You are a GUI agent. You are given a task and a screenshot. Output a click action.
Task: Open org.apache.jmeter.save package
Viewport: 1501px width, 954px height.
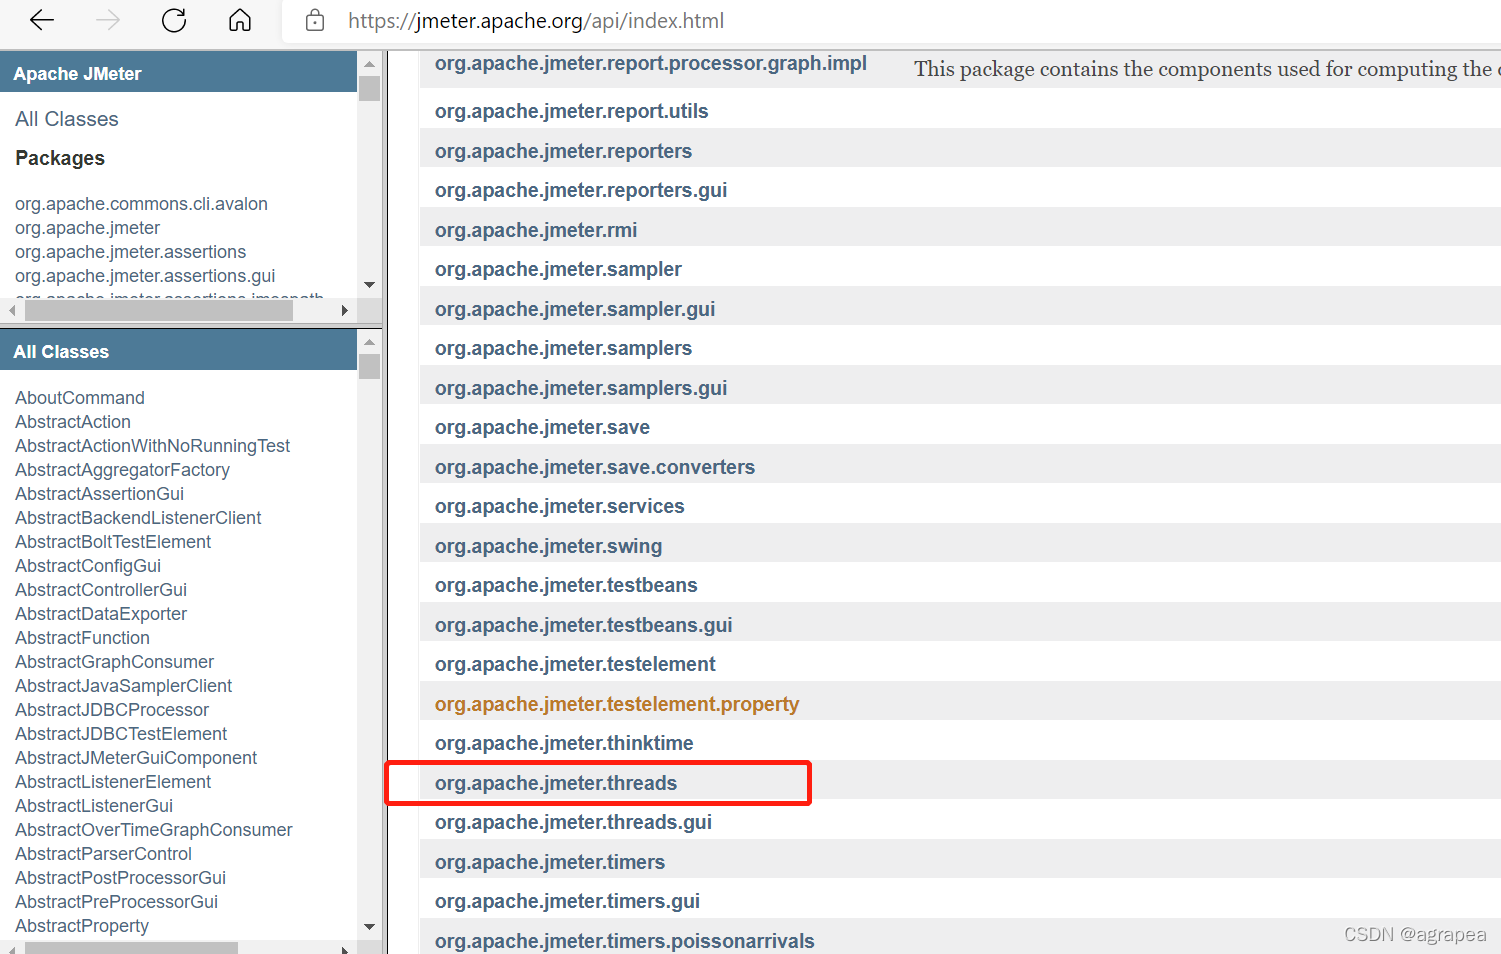[542, 427]
